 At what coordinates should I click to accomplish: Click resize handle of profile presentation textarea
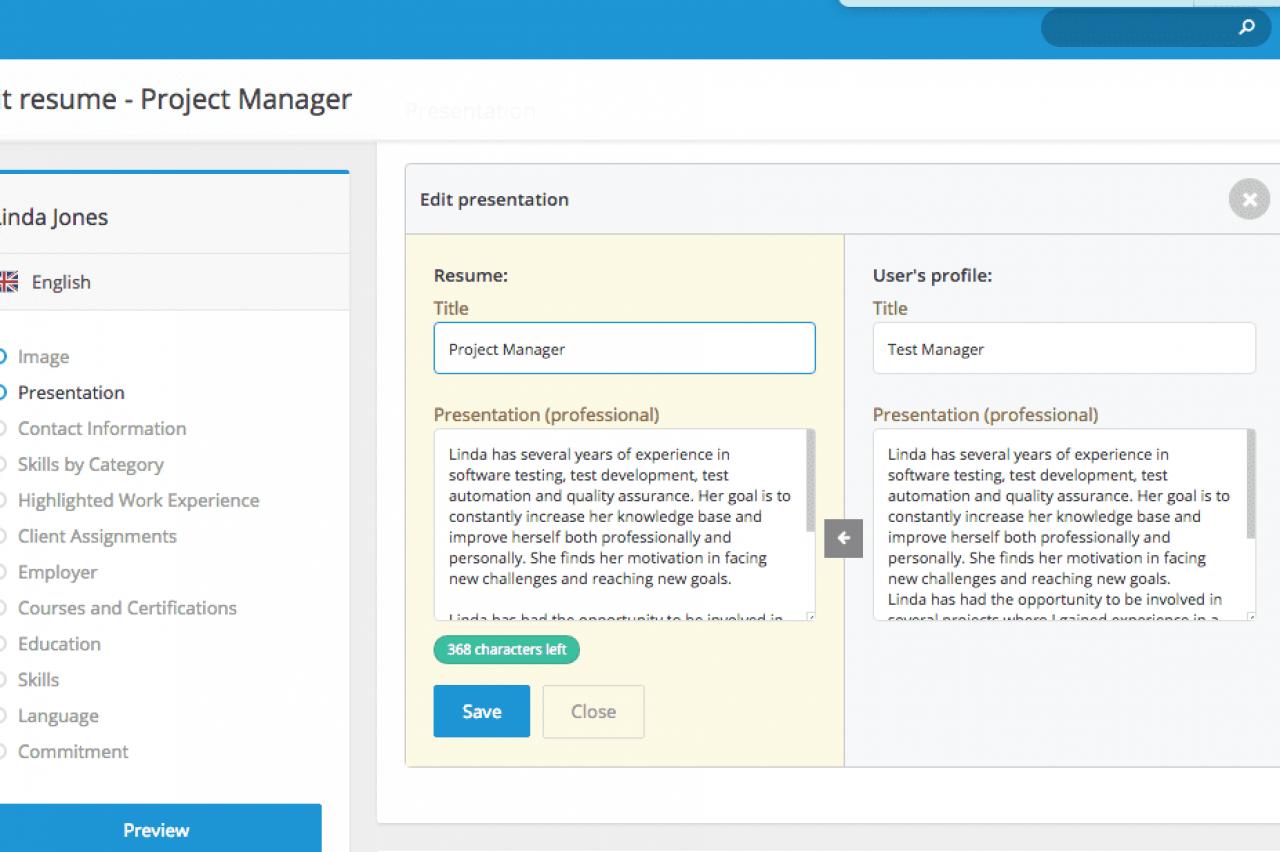click(1250, 616)
